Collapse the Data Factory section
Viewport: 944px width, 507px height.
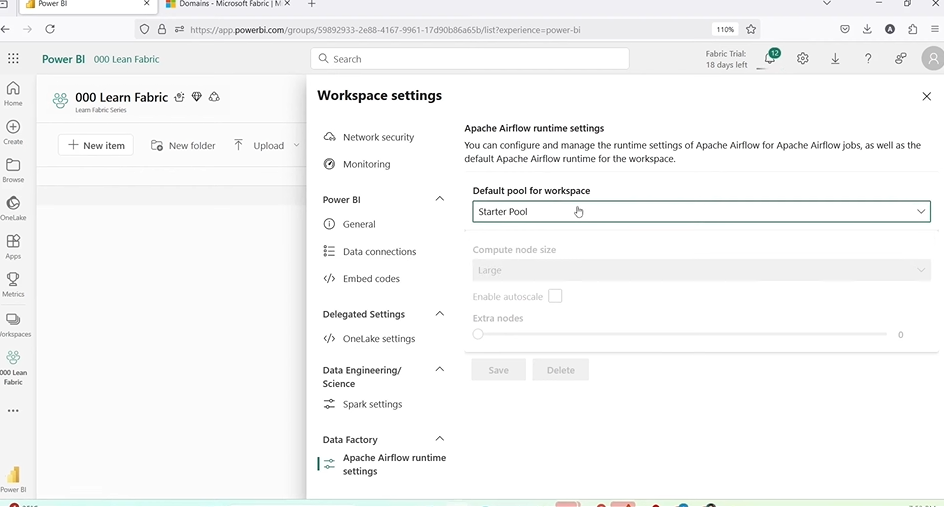(439, 438)
